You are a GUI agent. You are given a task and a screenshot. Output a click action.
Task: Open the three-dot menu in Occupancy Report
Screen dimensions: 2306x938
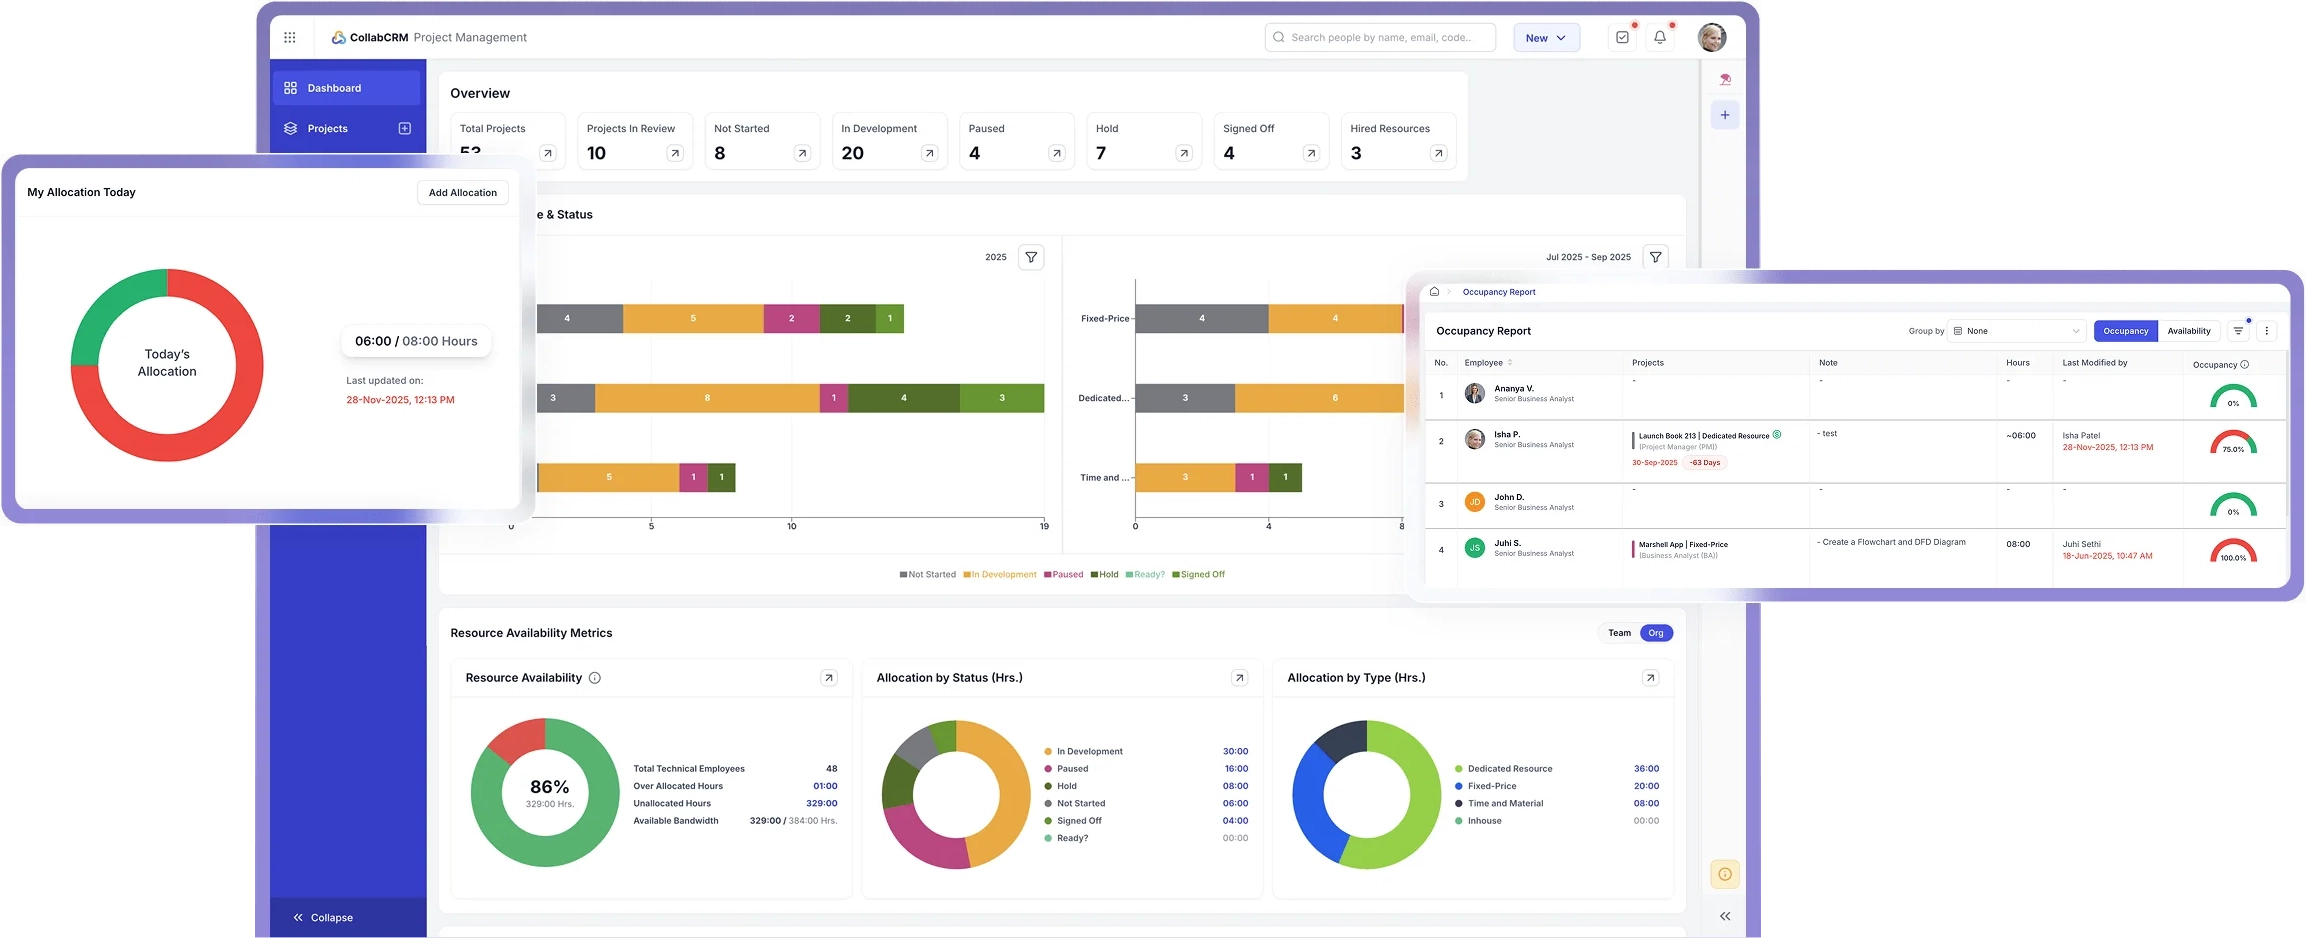2267,331
